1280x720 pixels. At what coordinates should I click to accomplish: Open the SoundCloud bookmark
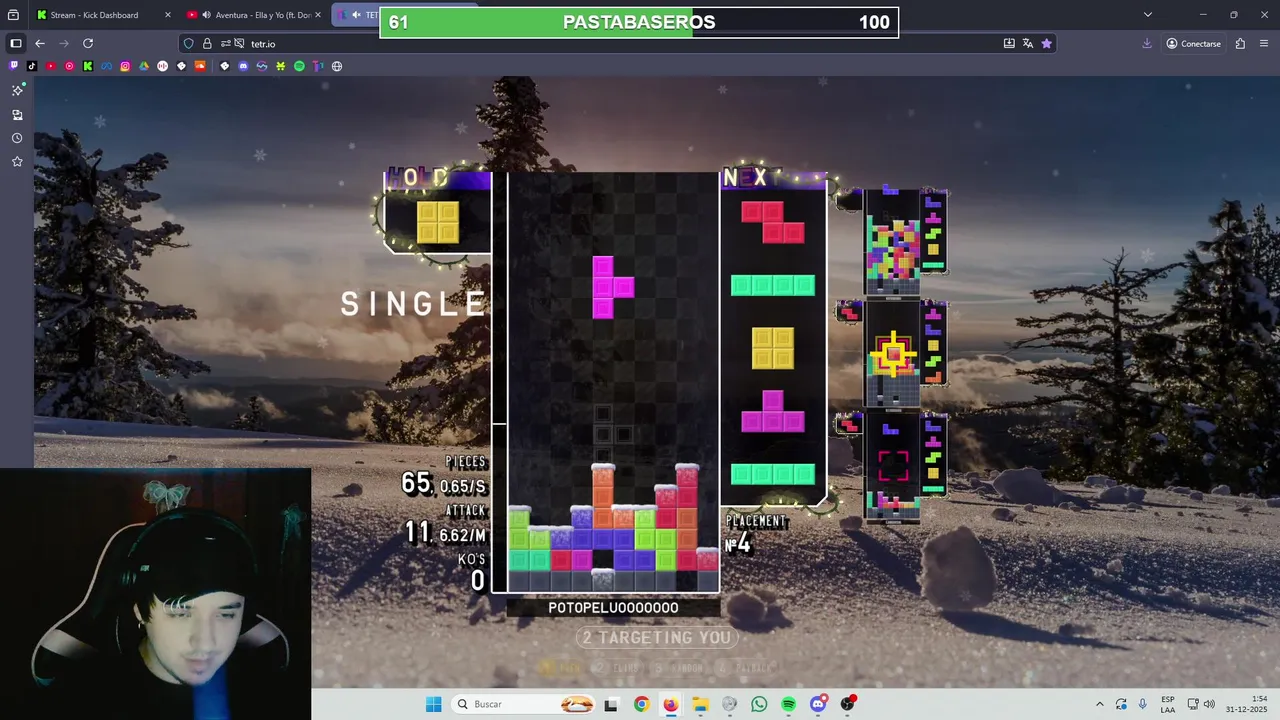point(200,66)
